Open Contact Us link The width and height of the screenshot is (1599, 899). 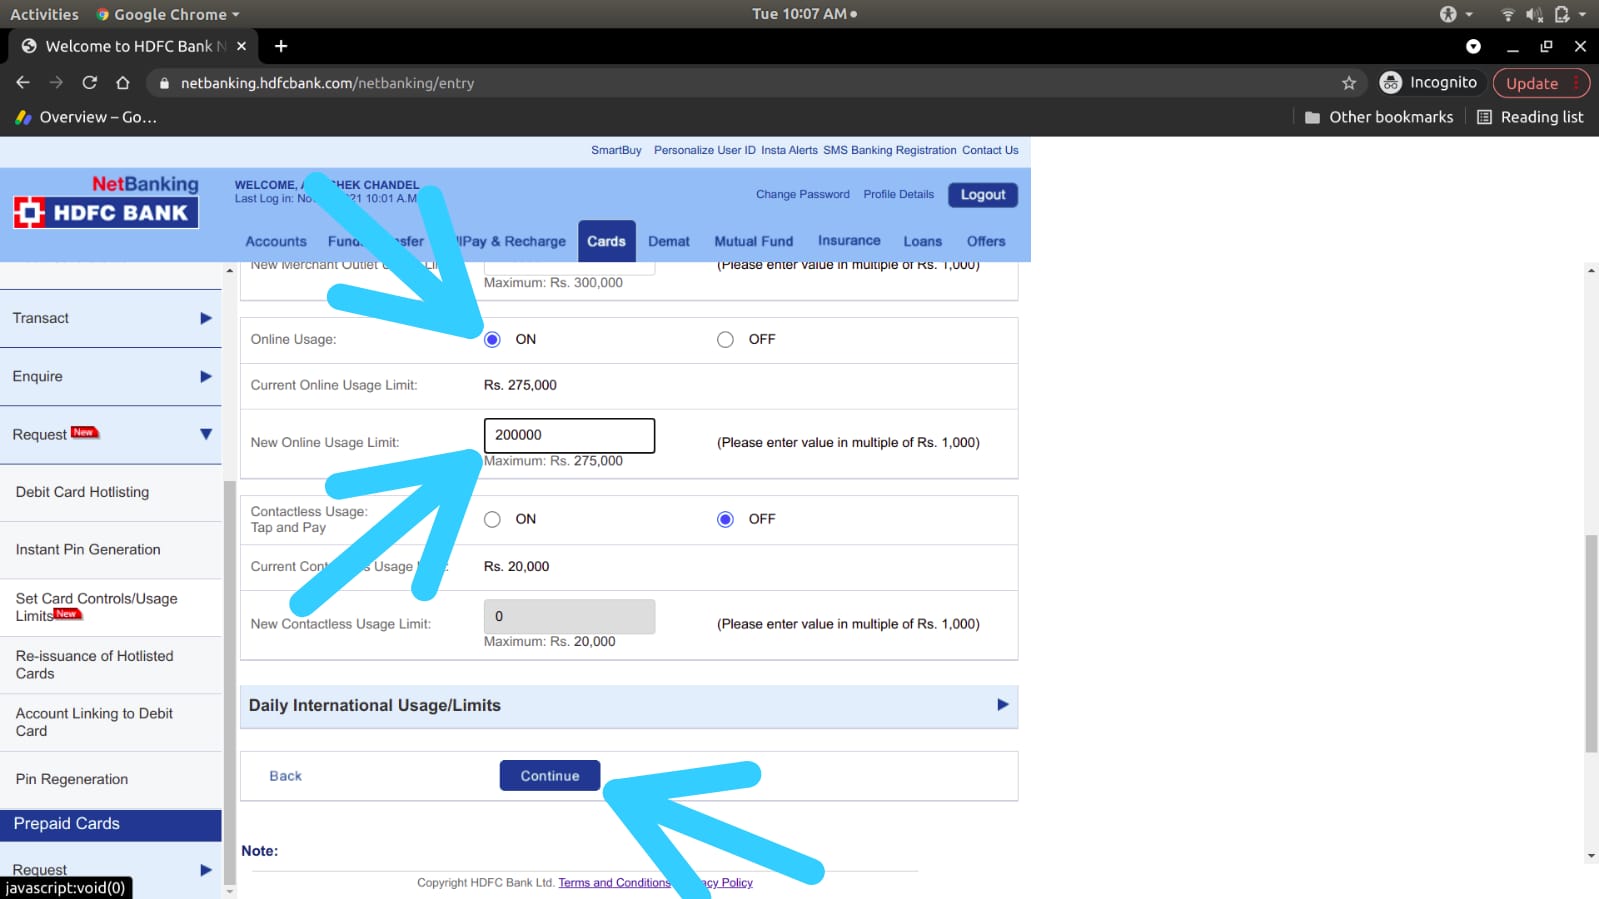[x=990, y=150]
